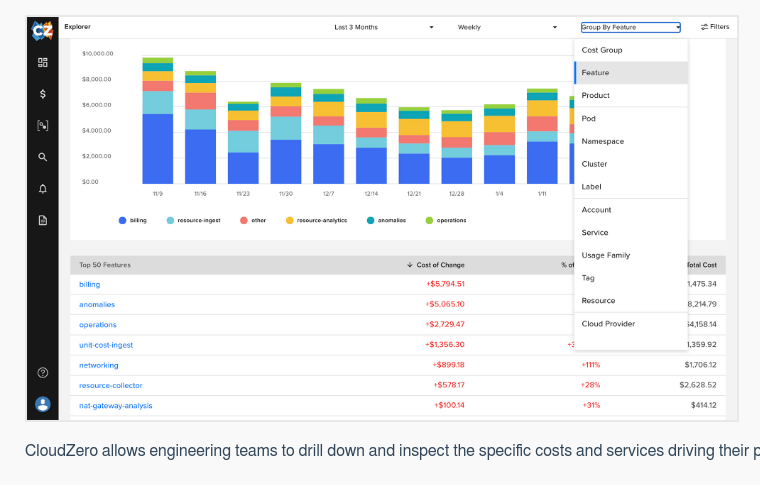Toggle the billing series in chart legend

133,220
